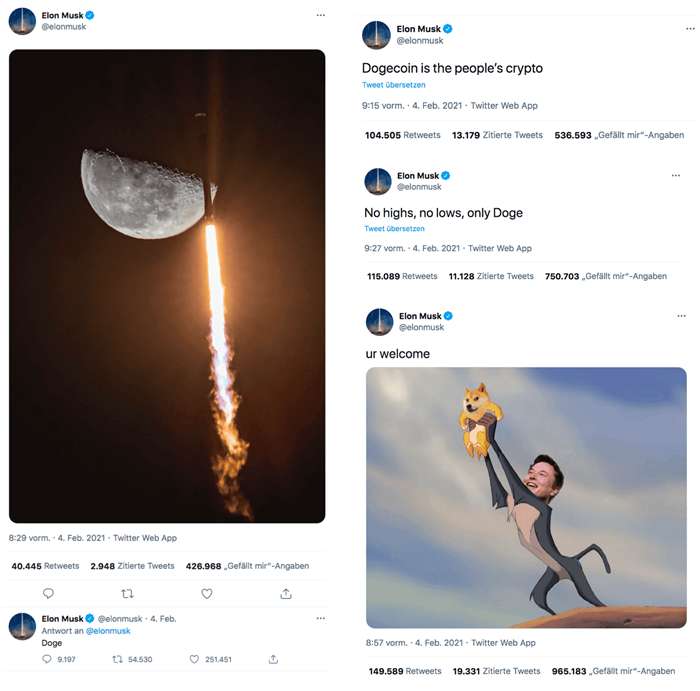
Task: Open the 104.505 Retweets list
Action: click(x=403, y=135)
